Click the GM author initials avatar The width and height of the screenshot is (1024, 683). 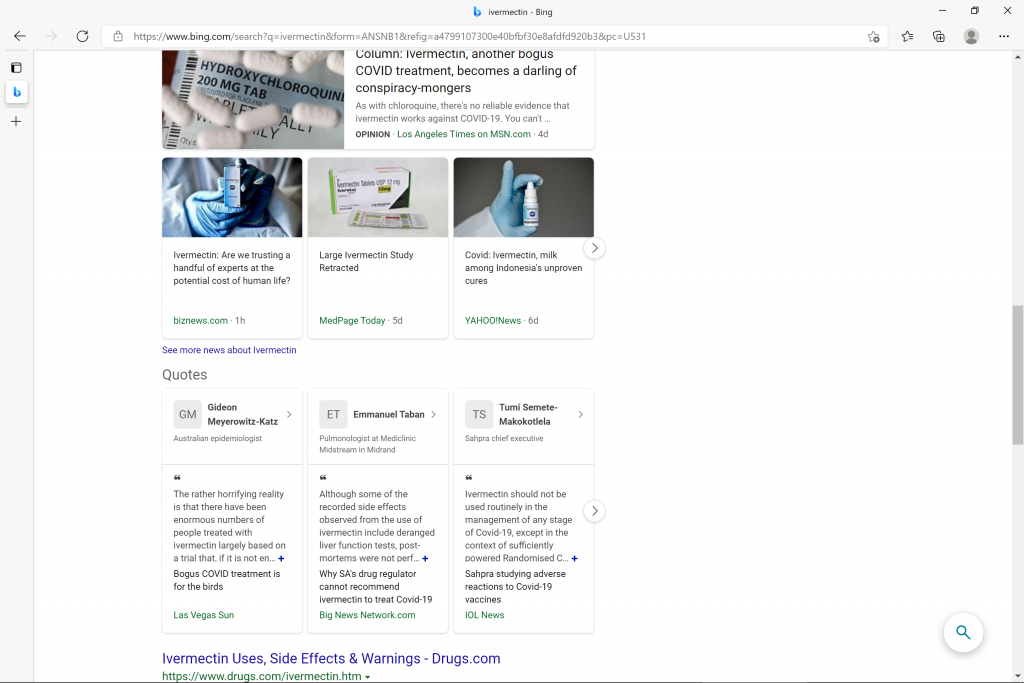[x=187, y=415]
